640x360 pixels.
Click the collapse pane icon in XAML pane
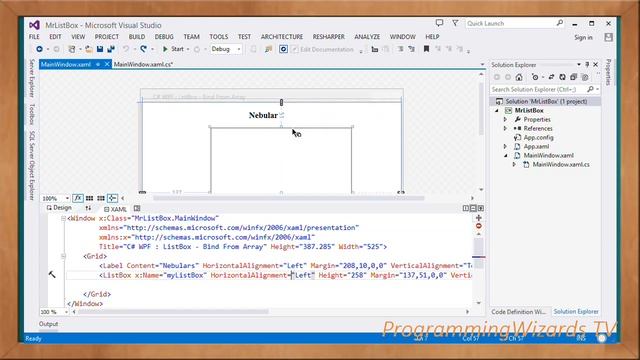(x=481, y=208)
